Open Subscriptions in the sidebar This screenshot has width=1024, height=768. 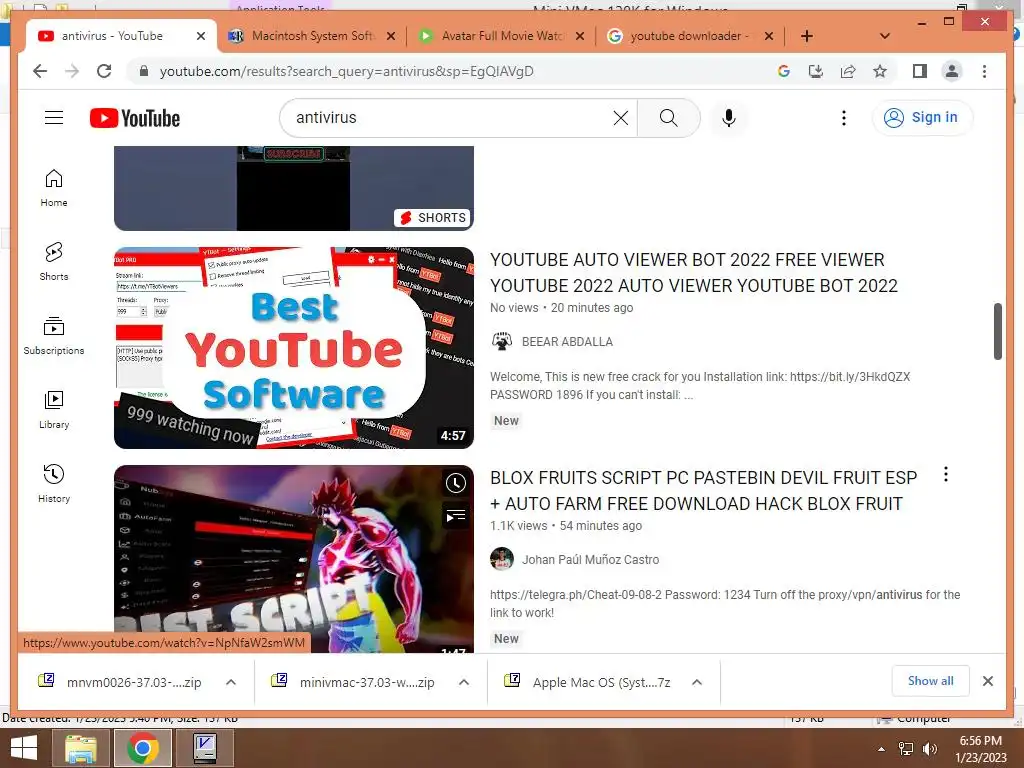(x=54, y=336)
